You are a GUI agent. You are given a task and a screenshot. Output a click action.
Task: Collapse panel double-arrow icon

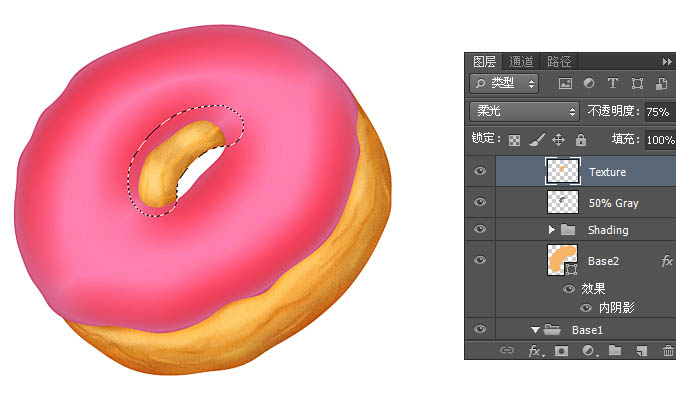667,62
